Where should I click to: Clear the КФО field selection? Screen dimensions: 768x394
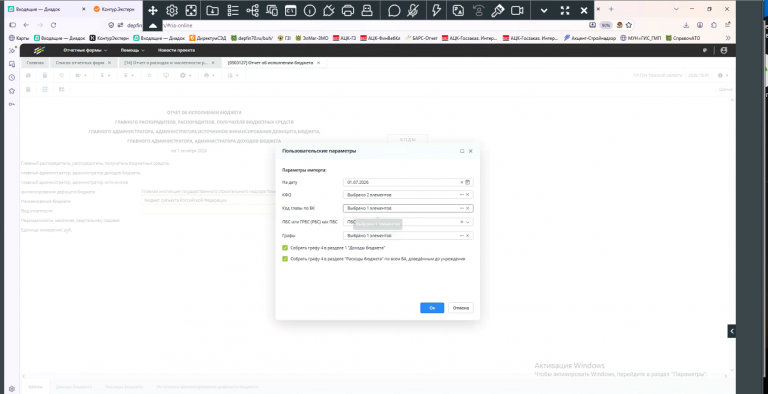pyautogui.click(x=468, y=195)
